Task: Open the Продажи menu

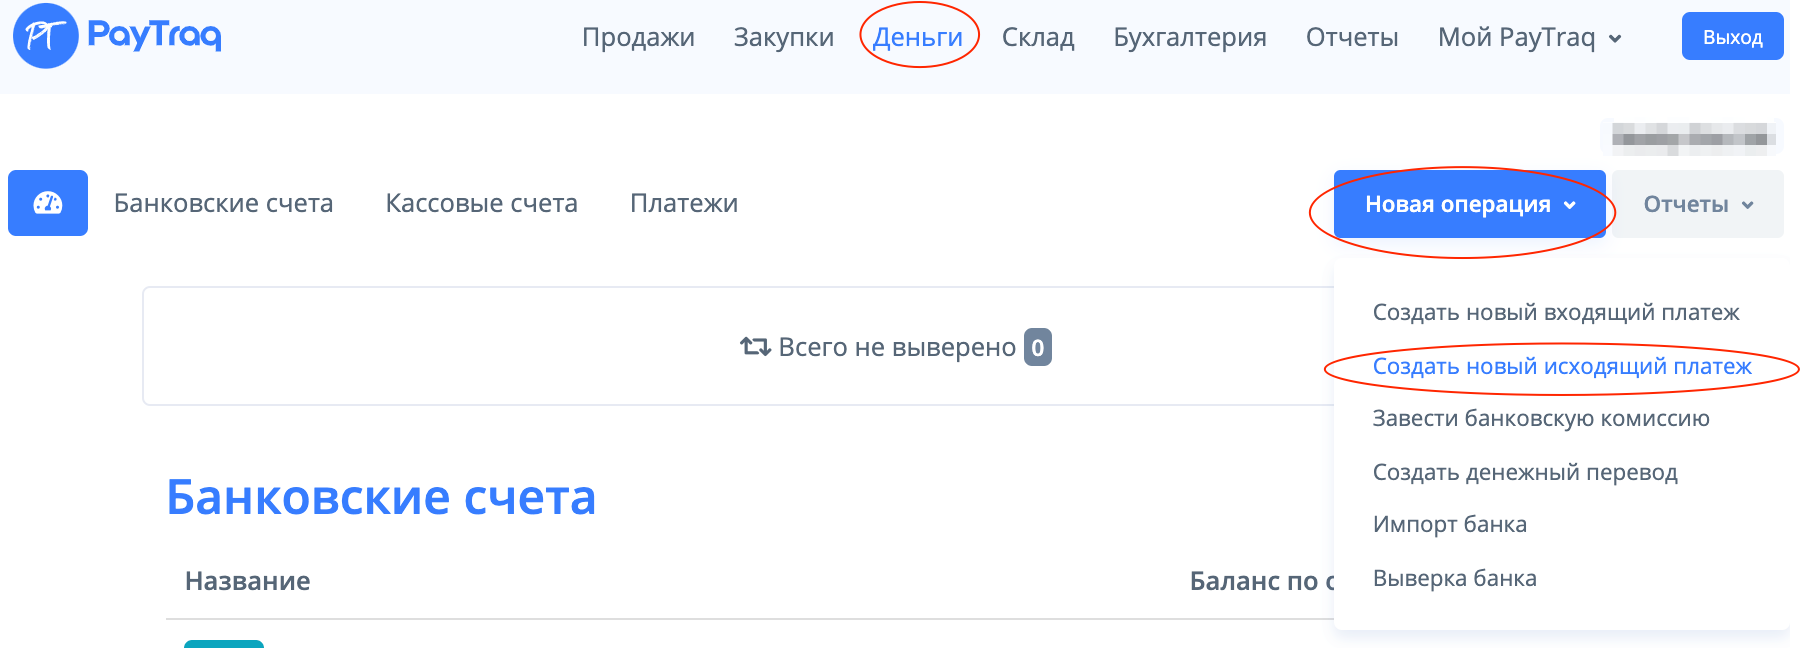Action: tap(638, 38)
